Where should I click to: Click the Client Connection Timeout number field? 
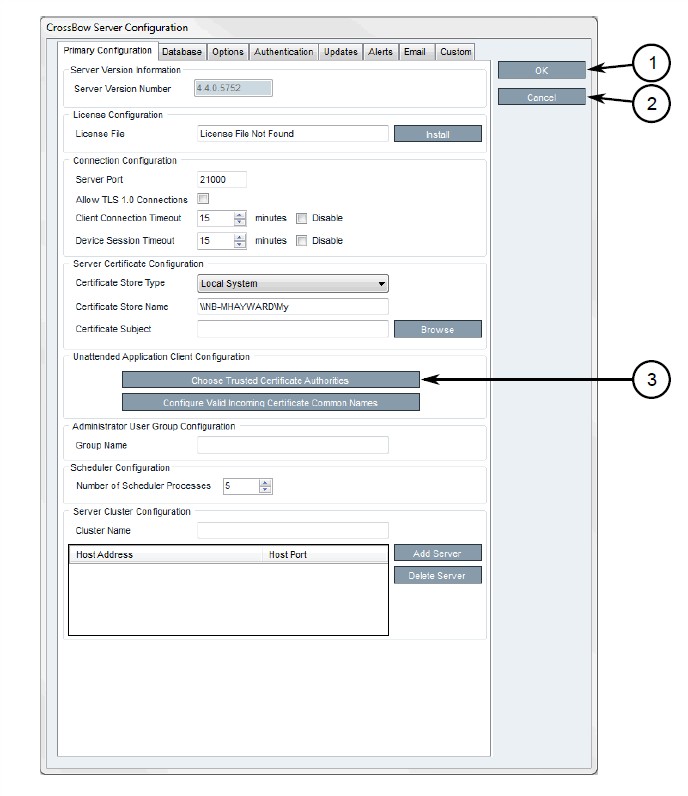[x=216, y=218]
